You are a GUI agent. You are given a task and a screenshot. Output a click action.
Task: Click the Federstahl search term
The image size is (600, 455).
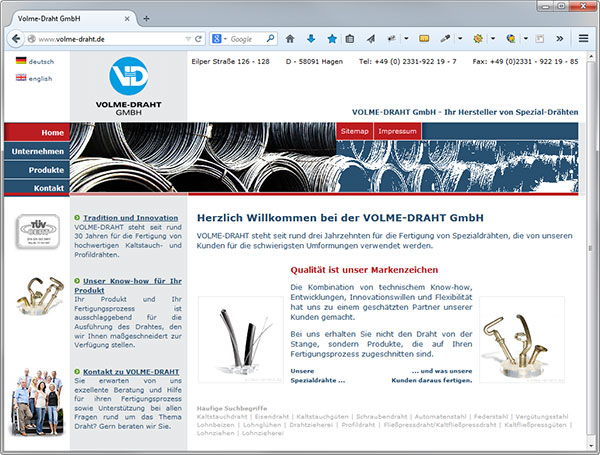(x=491, y=417)
